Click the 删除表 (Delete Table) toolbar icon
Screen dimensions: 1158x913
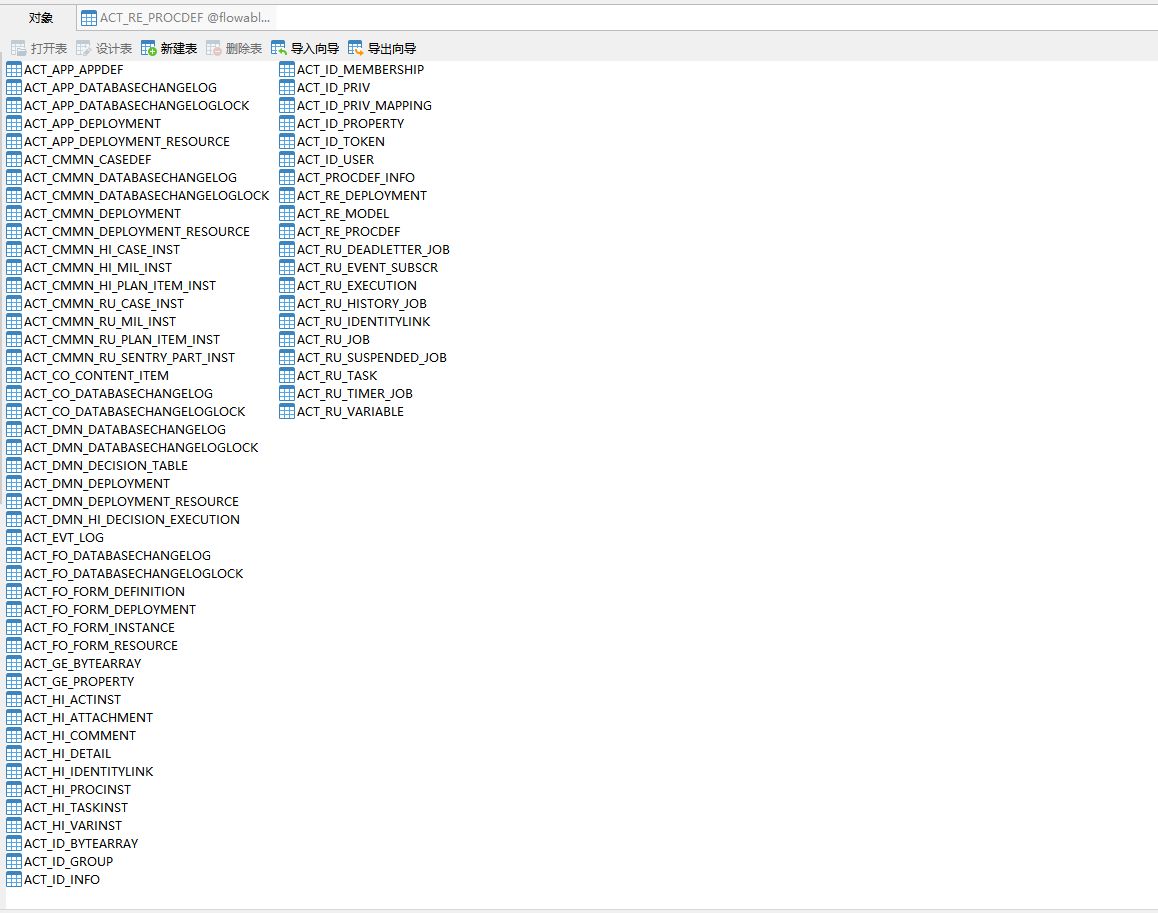tap(214, 48)
